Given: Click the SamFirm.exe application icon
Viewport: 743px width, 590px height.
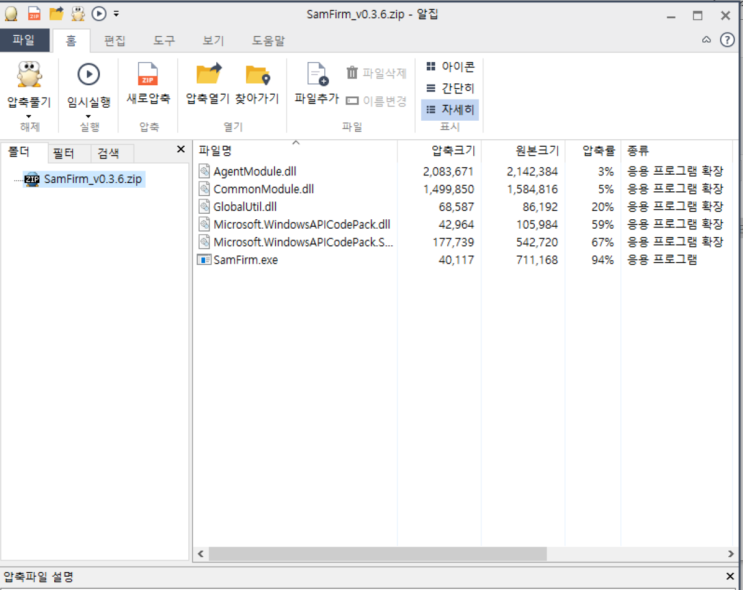Looking at the screenshot, I should point(204,260).
